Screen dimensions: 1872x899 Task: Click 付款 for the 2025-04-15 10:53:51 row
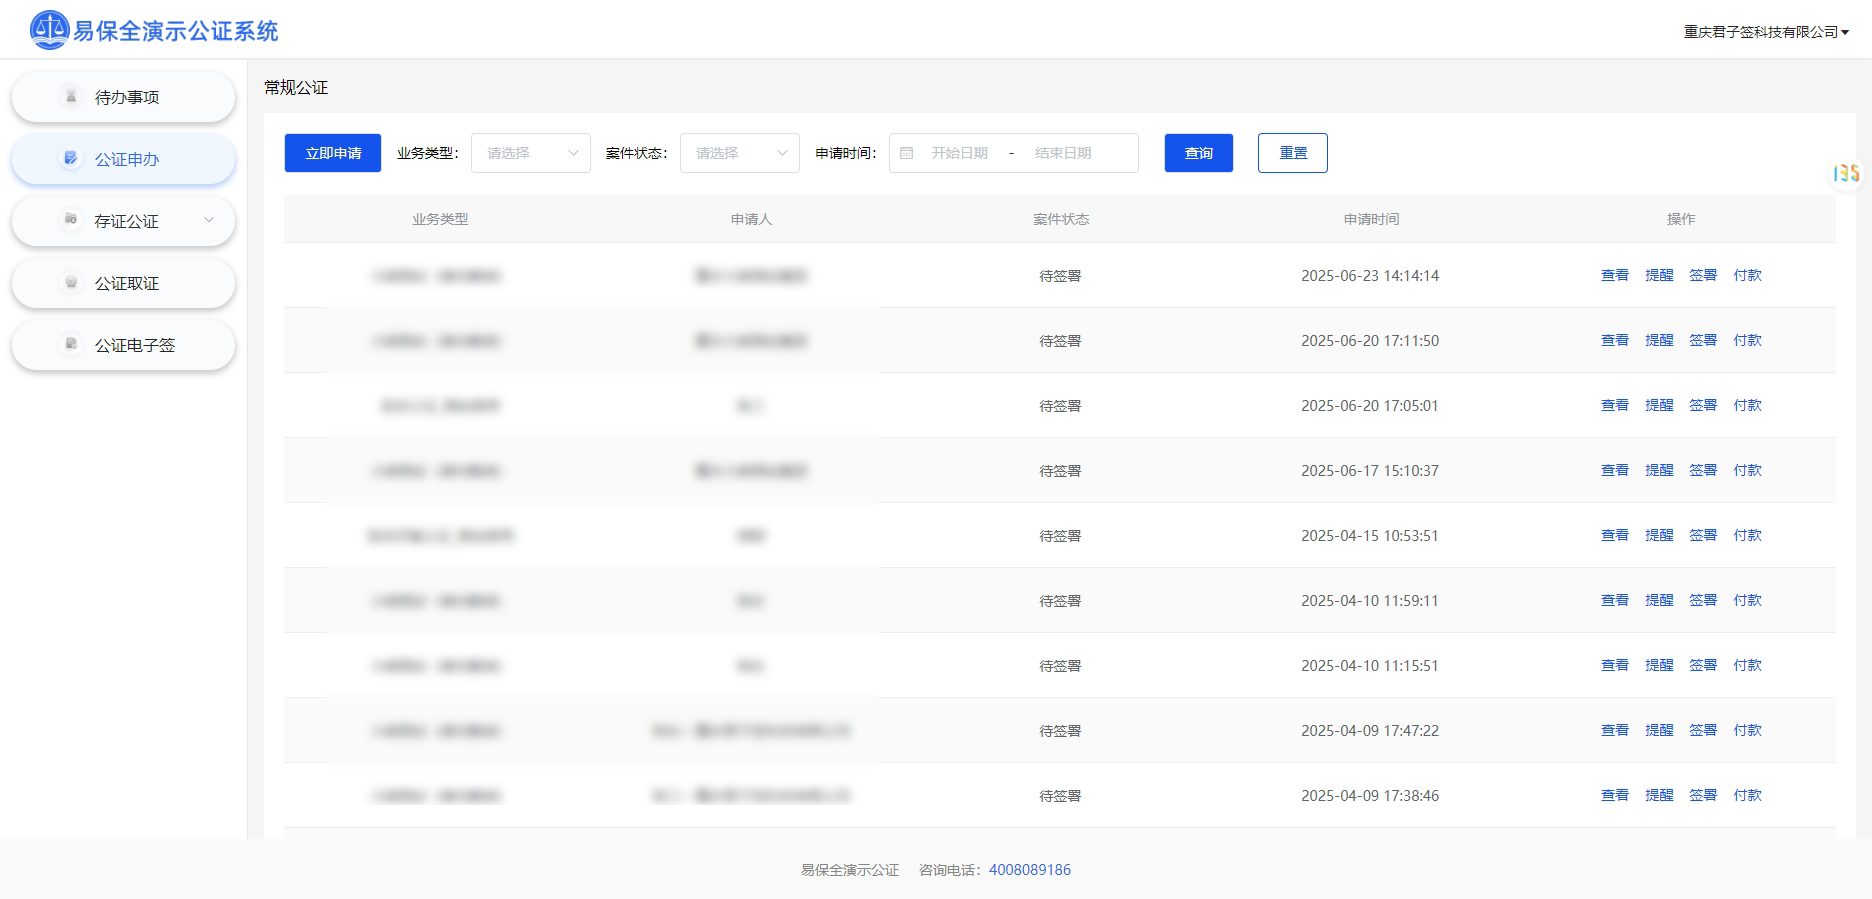[1747, 536]
